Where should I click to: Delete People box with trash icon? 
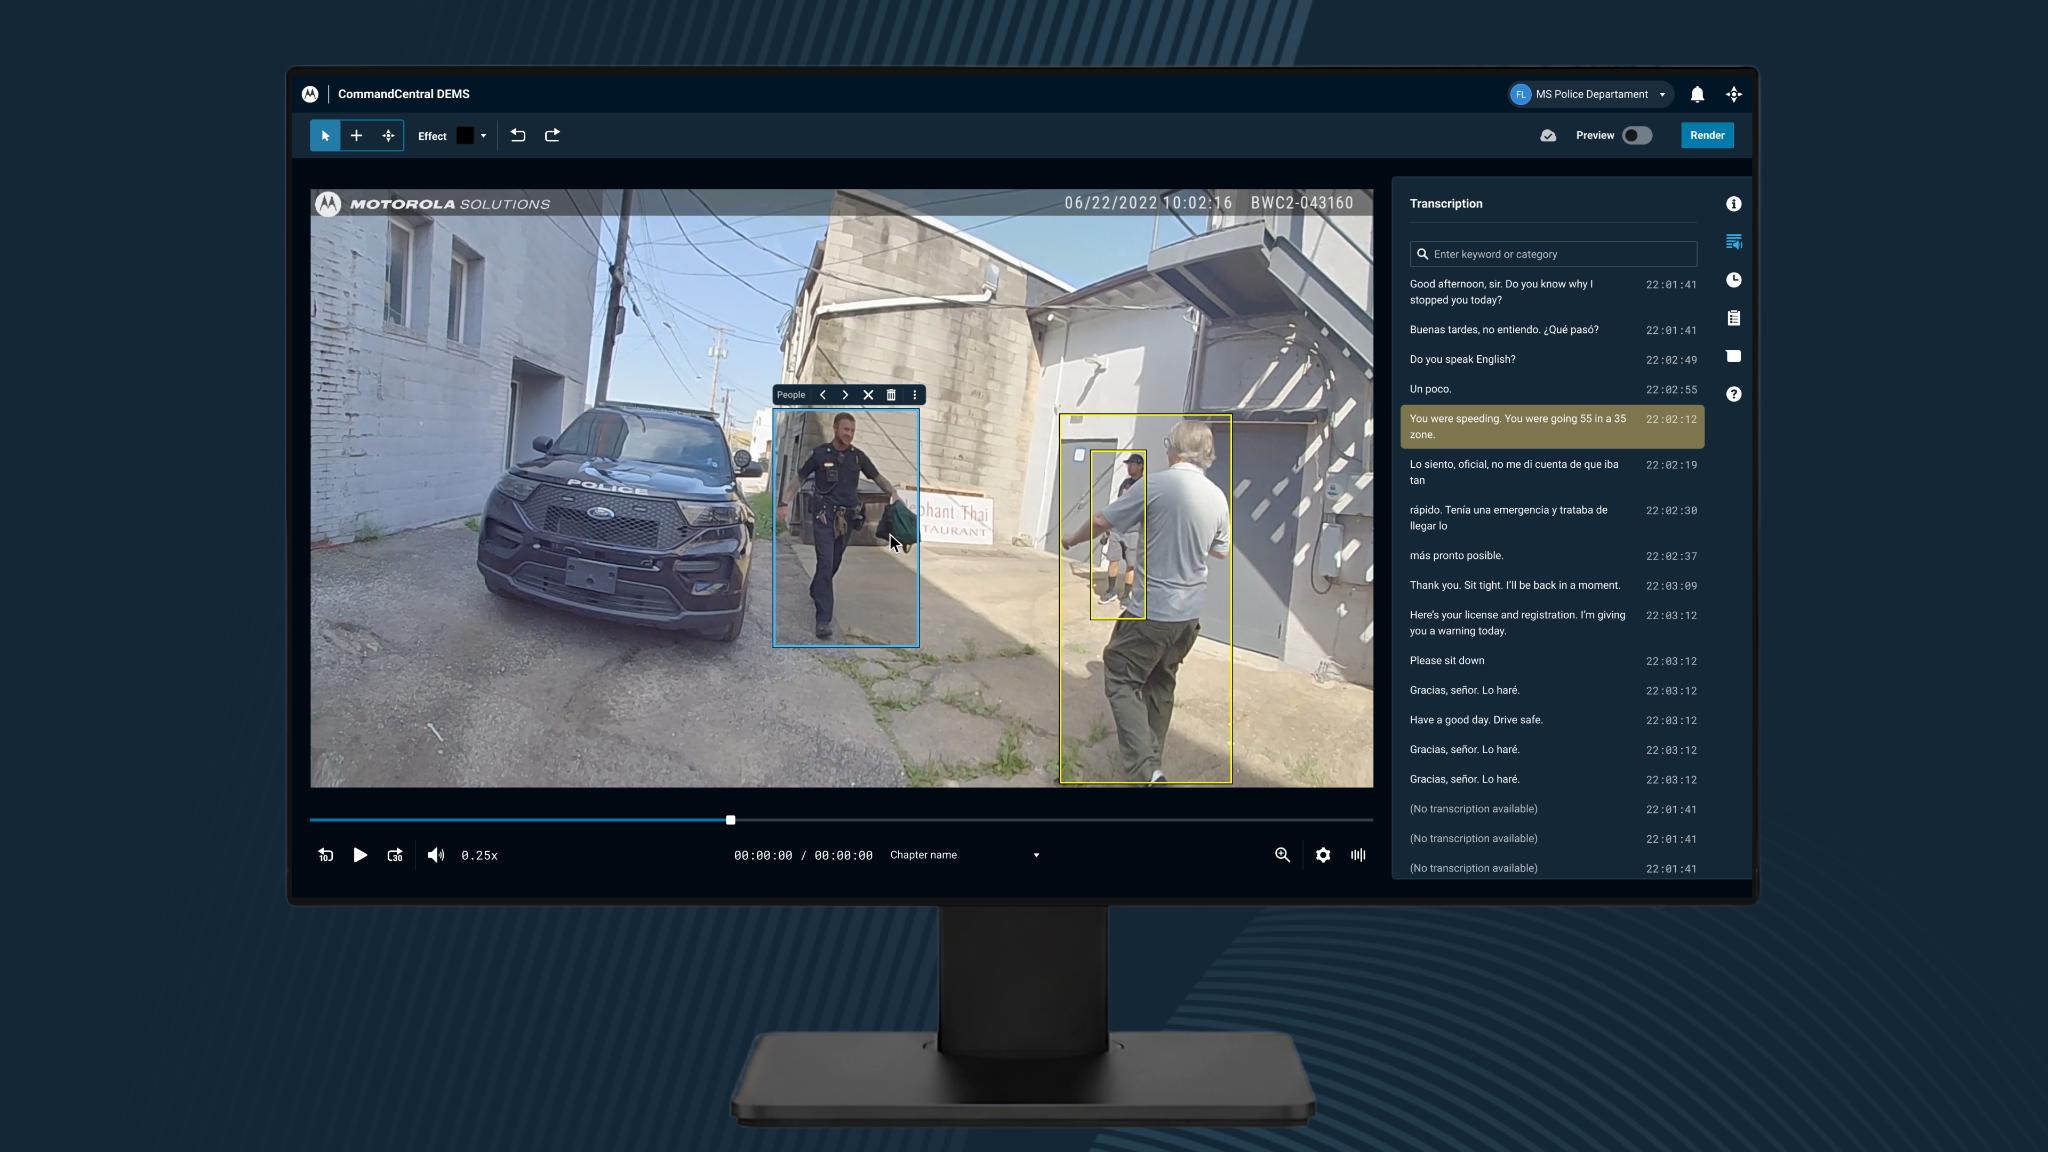tap(891, 395)
